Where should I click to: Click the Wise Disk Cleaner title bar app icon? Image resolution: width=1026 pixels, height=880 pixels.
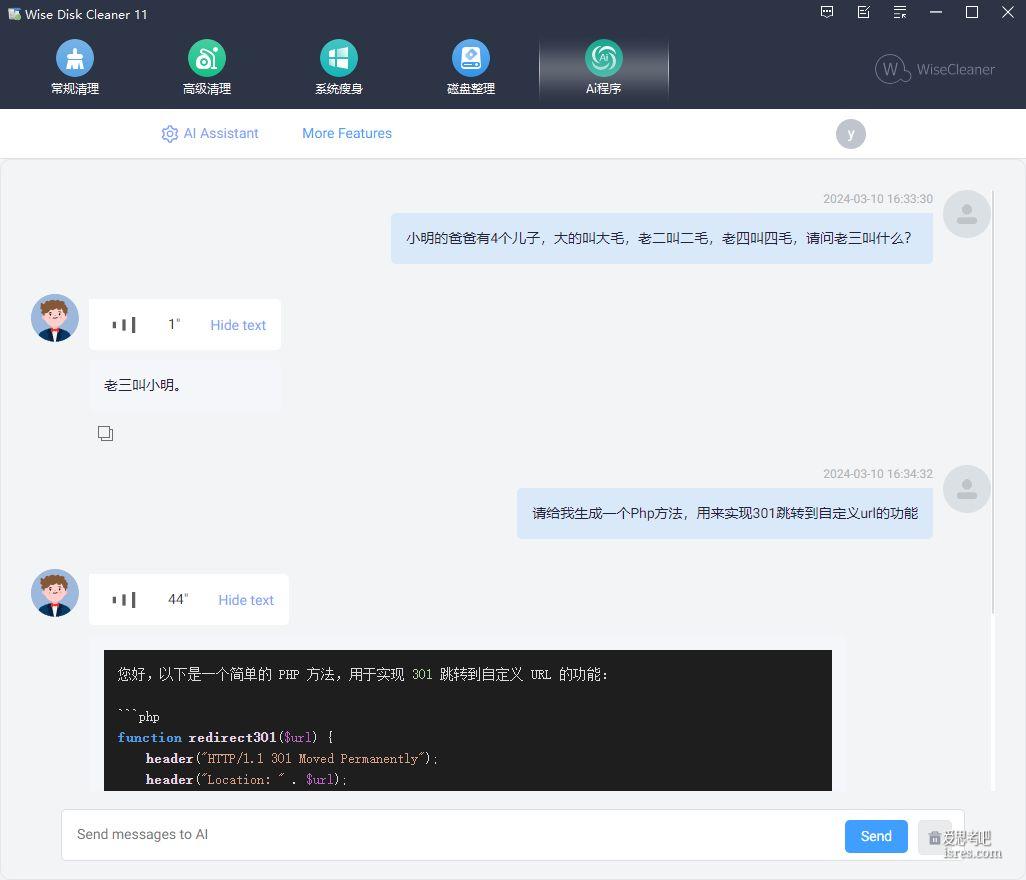[14, 14]
